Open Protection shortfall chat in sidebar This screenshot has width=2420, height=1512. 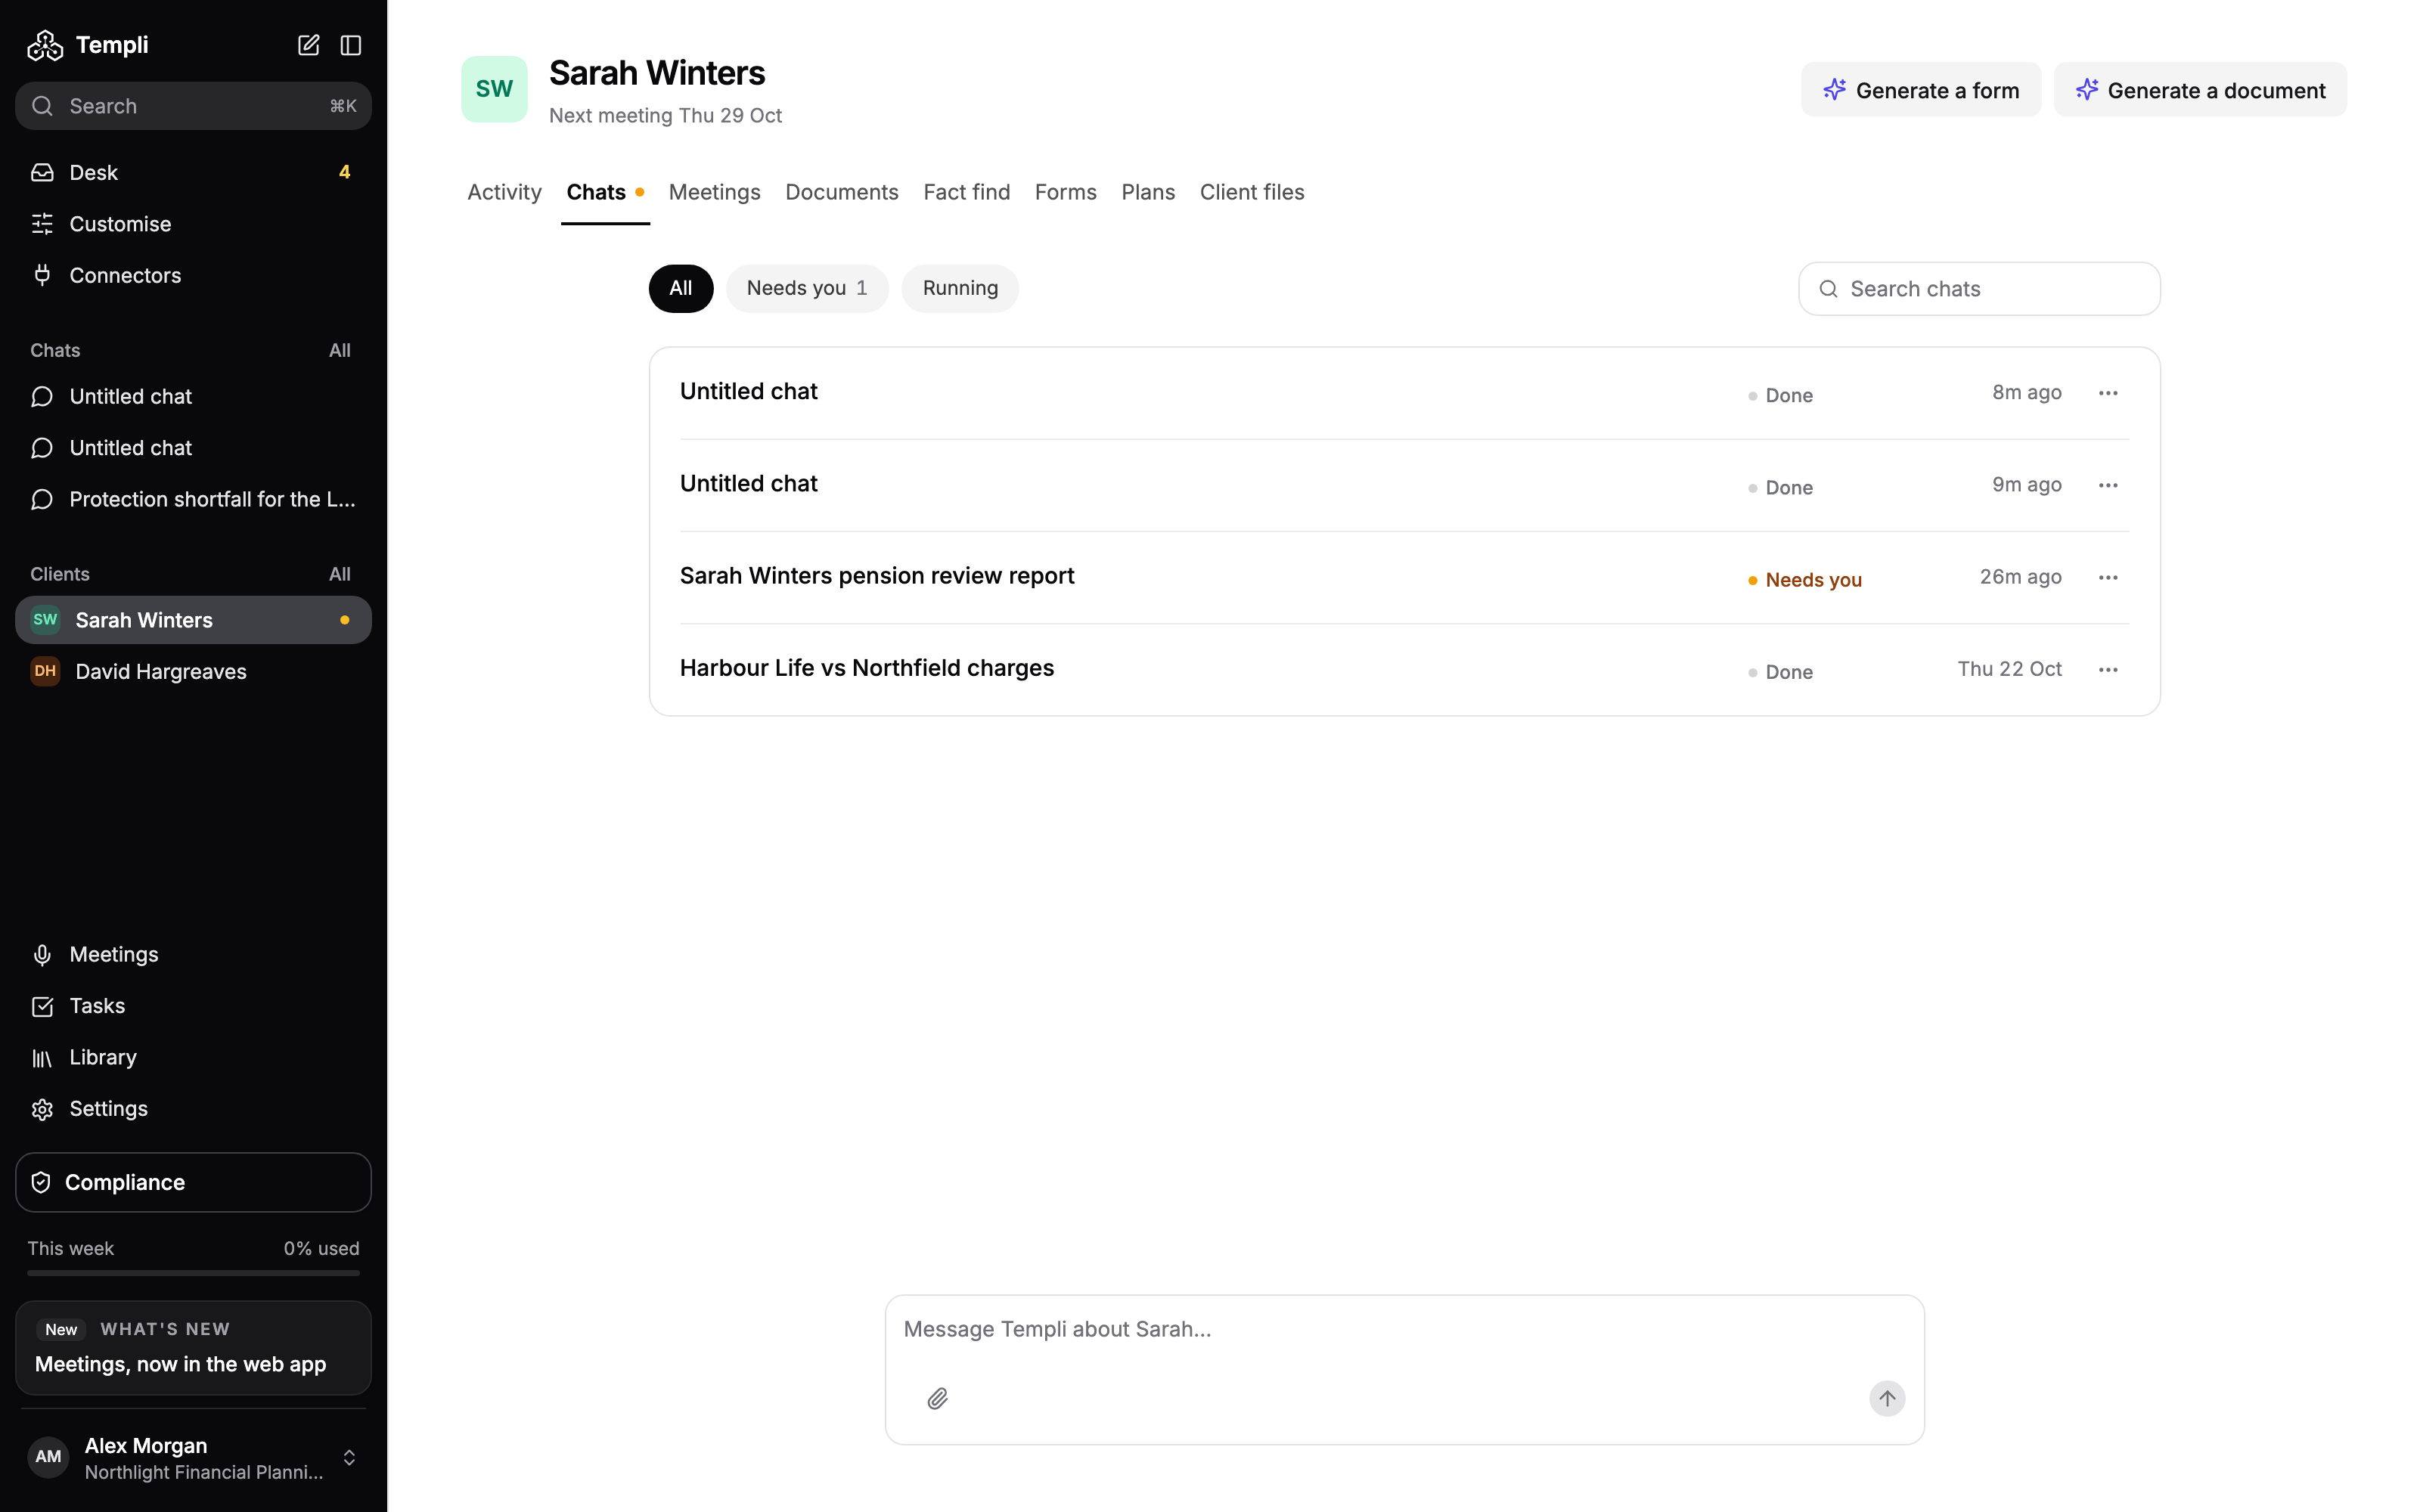coord(193,499)
